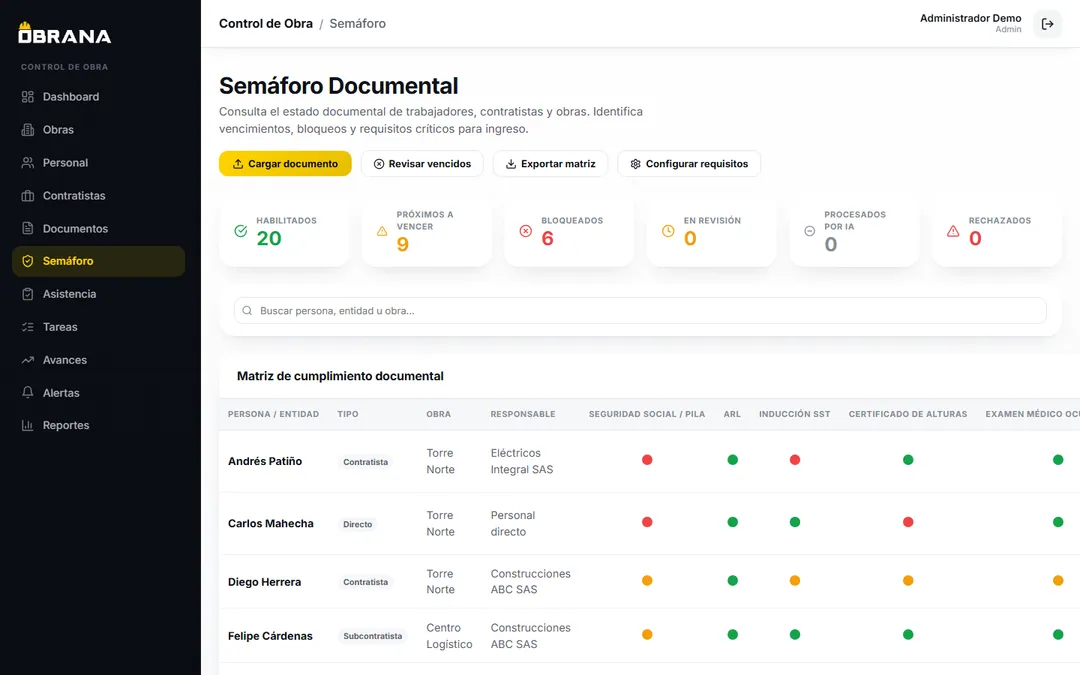This screenshot has height=675, width=1080.
Task: Click the Centro Logístico obra cell
Action: (x=449, y=636)
